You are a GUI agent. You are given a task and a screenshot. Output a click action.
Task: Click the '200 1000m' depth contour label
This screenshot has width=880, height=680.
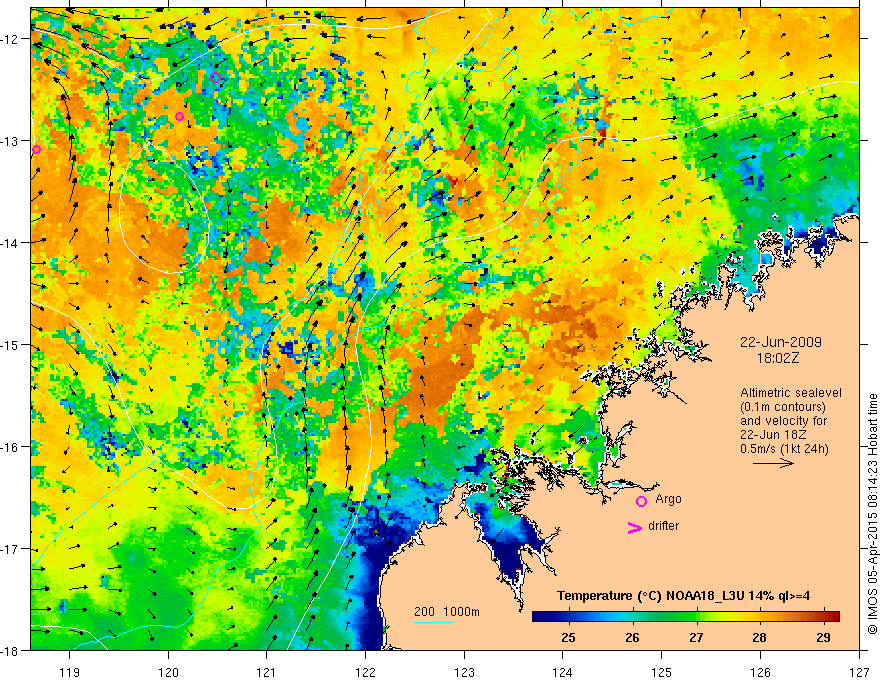coord(447,612)
